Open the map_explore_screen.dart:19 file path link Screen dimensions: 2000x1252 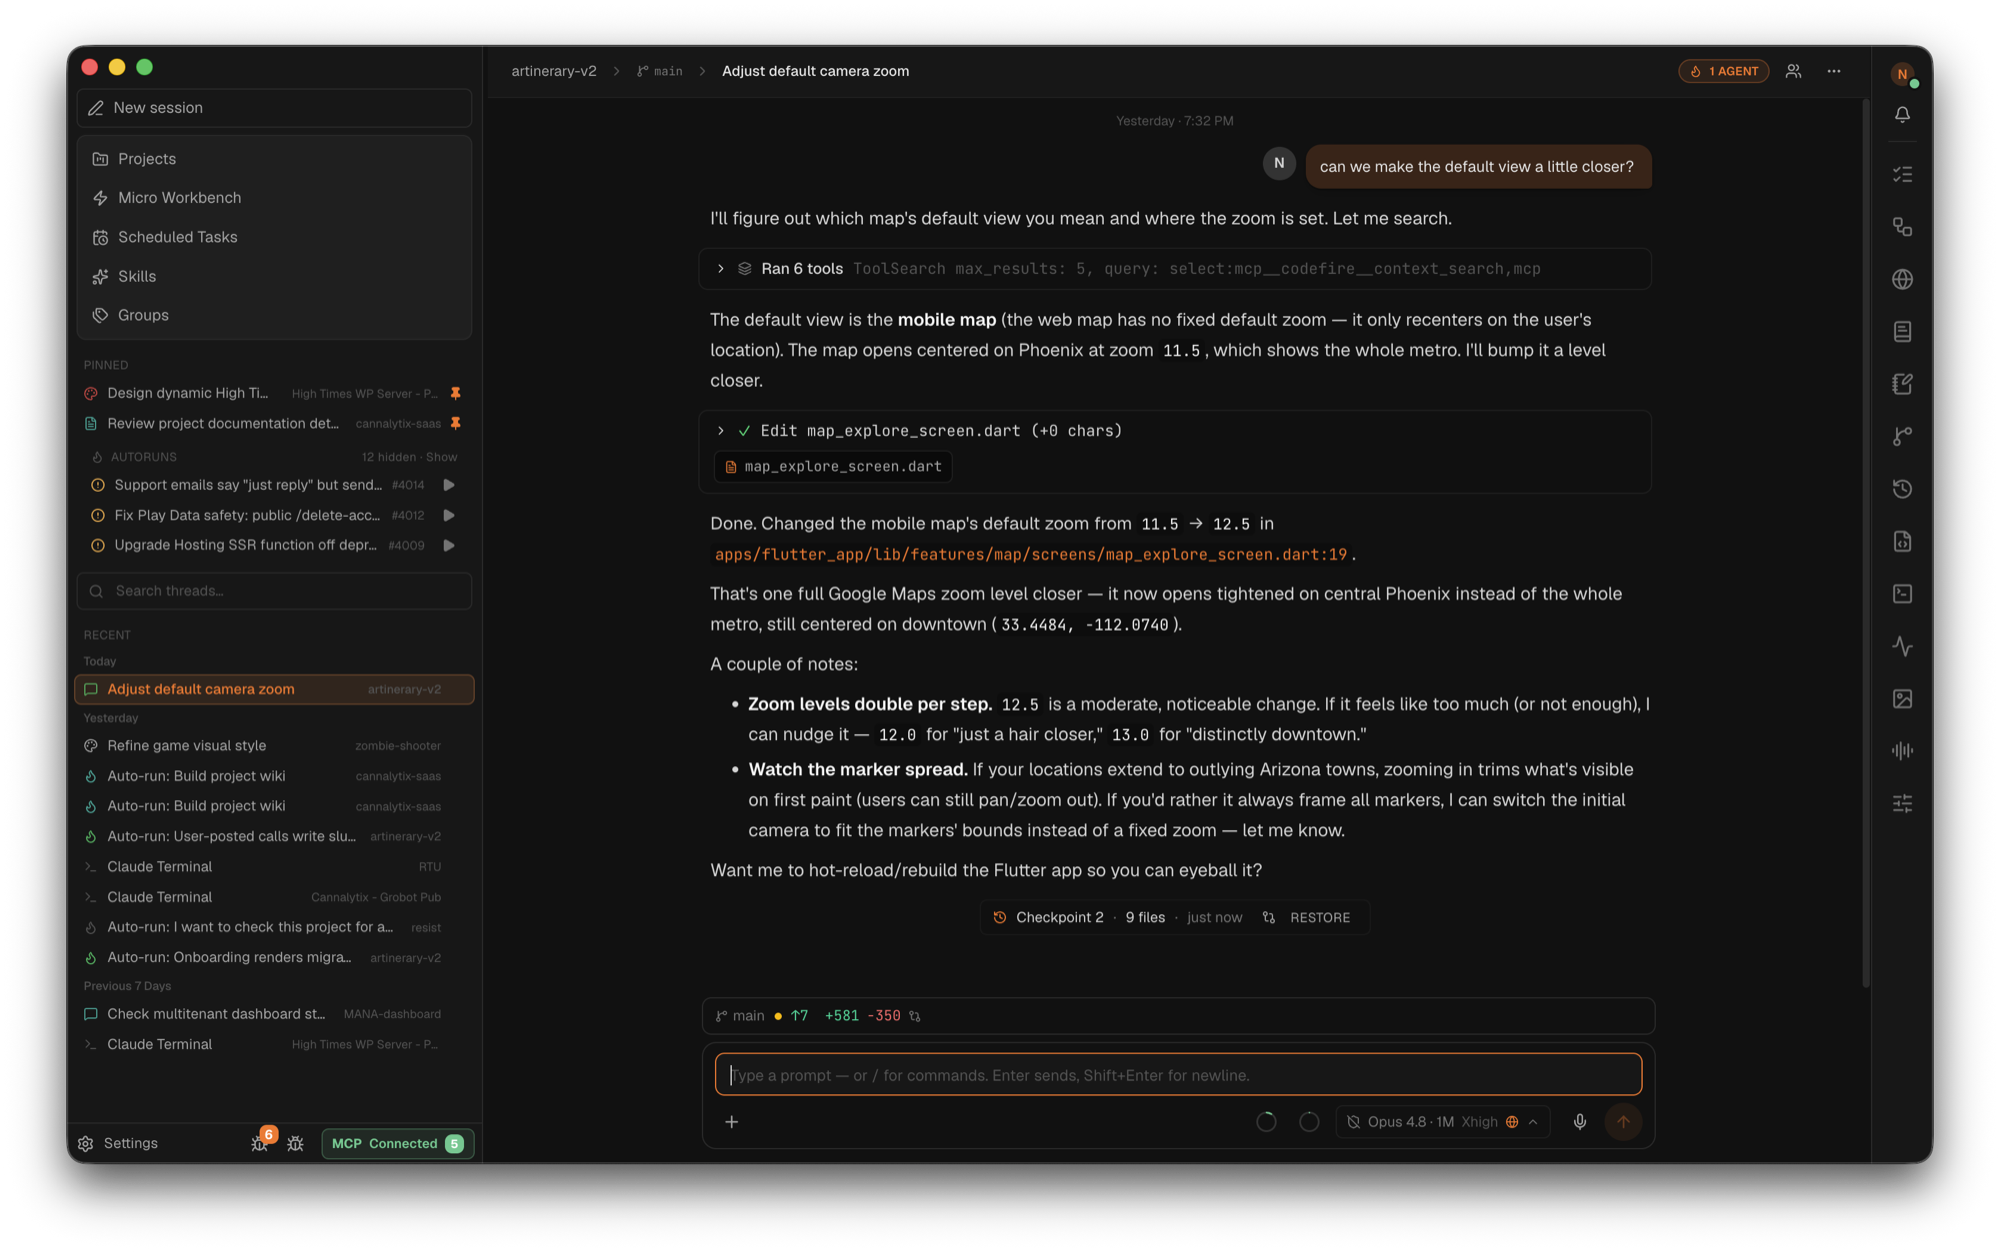pos(1030,555)
